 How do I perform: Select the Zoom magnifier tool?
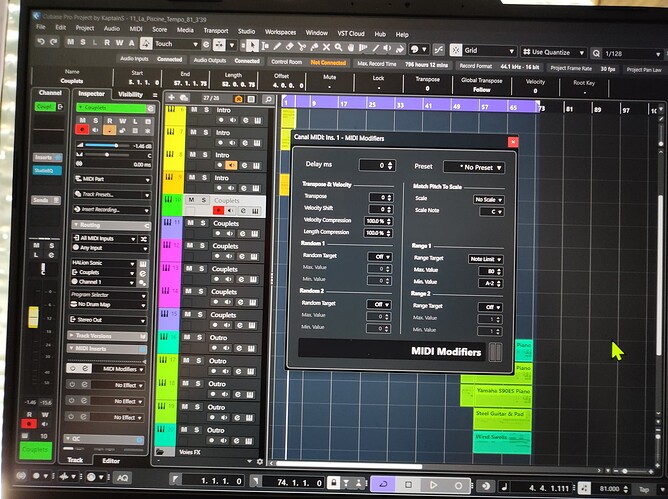tap(338, 47)
